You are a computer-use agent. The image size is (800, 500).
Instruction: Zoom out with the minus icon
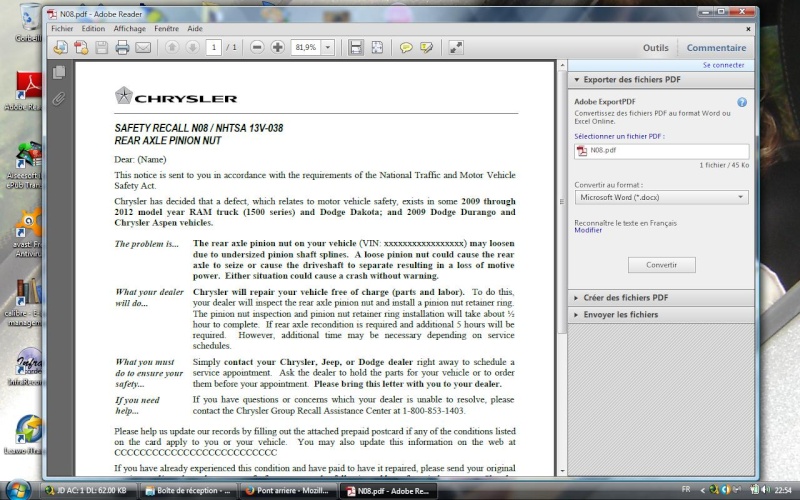click(x=257, y=47)
